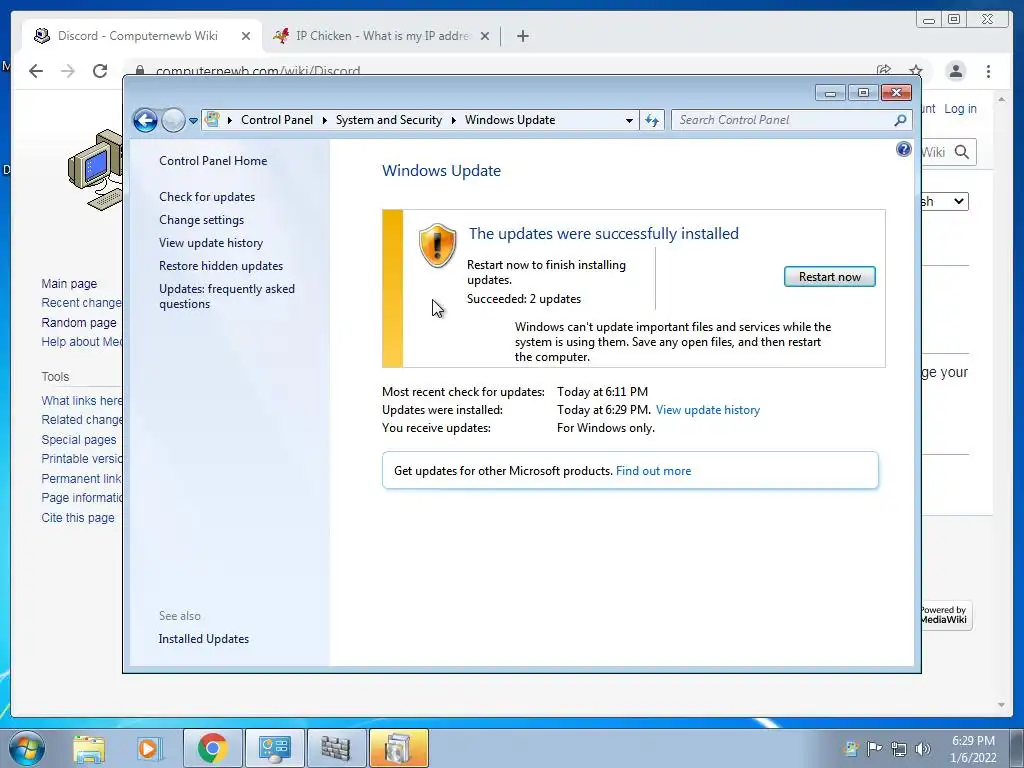Expand the arrow after Control Panel breadcrumb
1024x768 pixels.
pos(325,120)
